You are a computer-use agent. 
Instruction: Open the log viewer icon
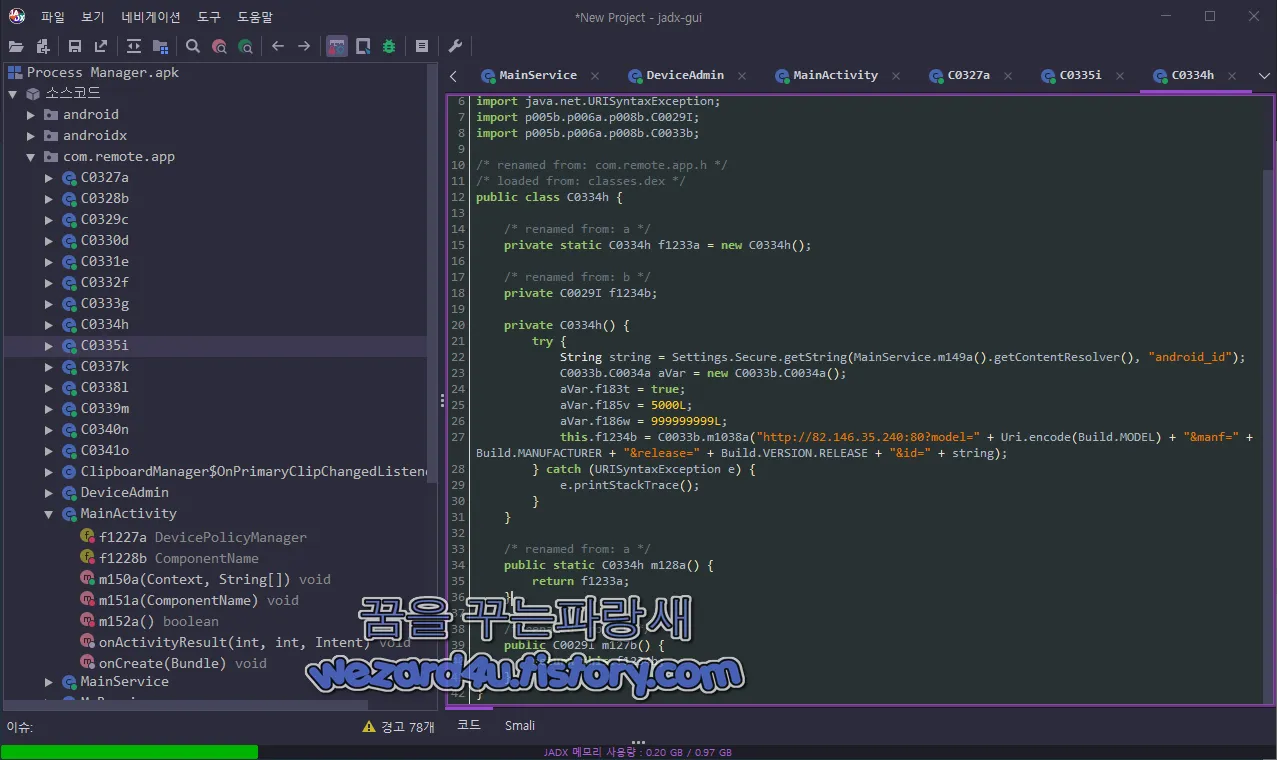pyautogui.click(x=422, y=46)
